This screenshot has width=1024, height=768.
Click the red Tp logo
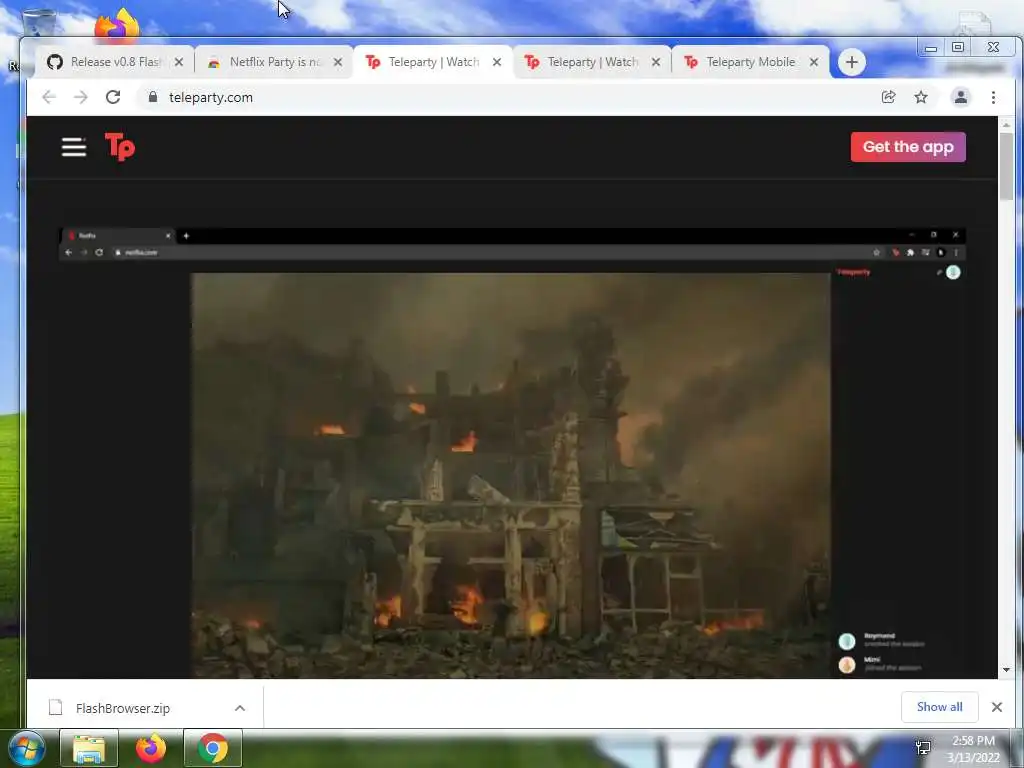click(120, 146)
